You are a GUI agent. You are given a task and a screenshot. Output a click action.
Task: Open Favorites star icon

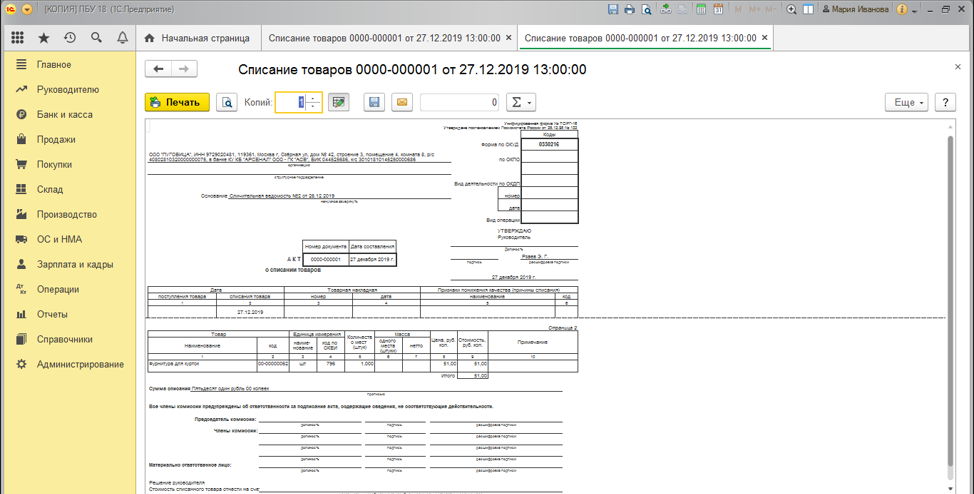click(x=43, y=38)
